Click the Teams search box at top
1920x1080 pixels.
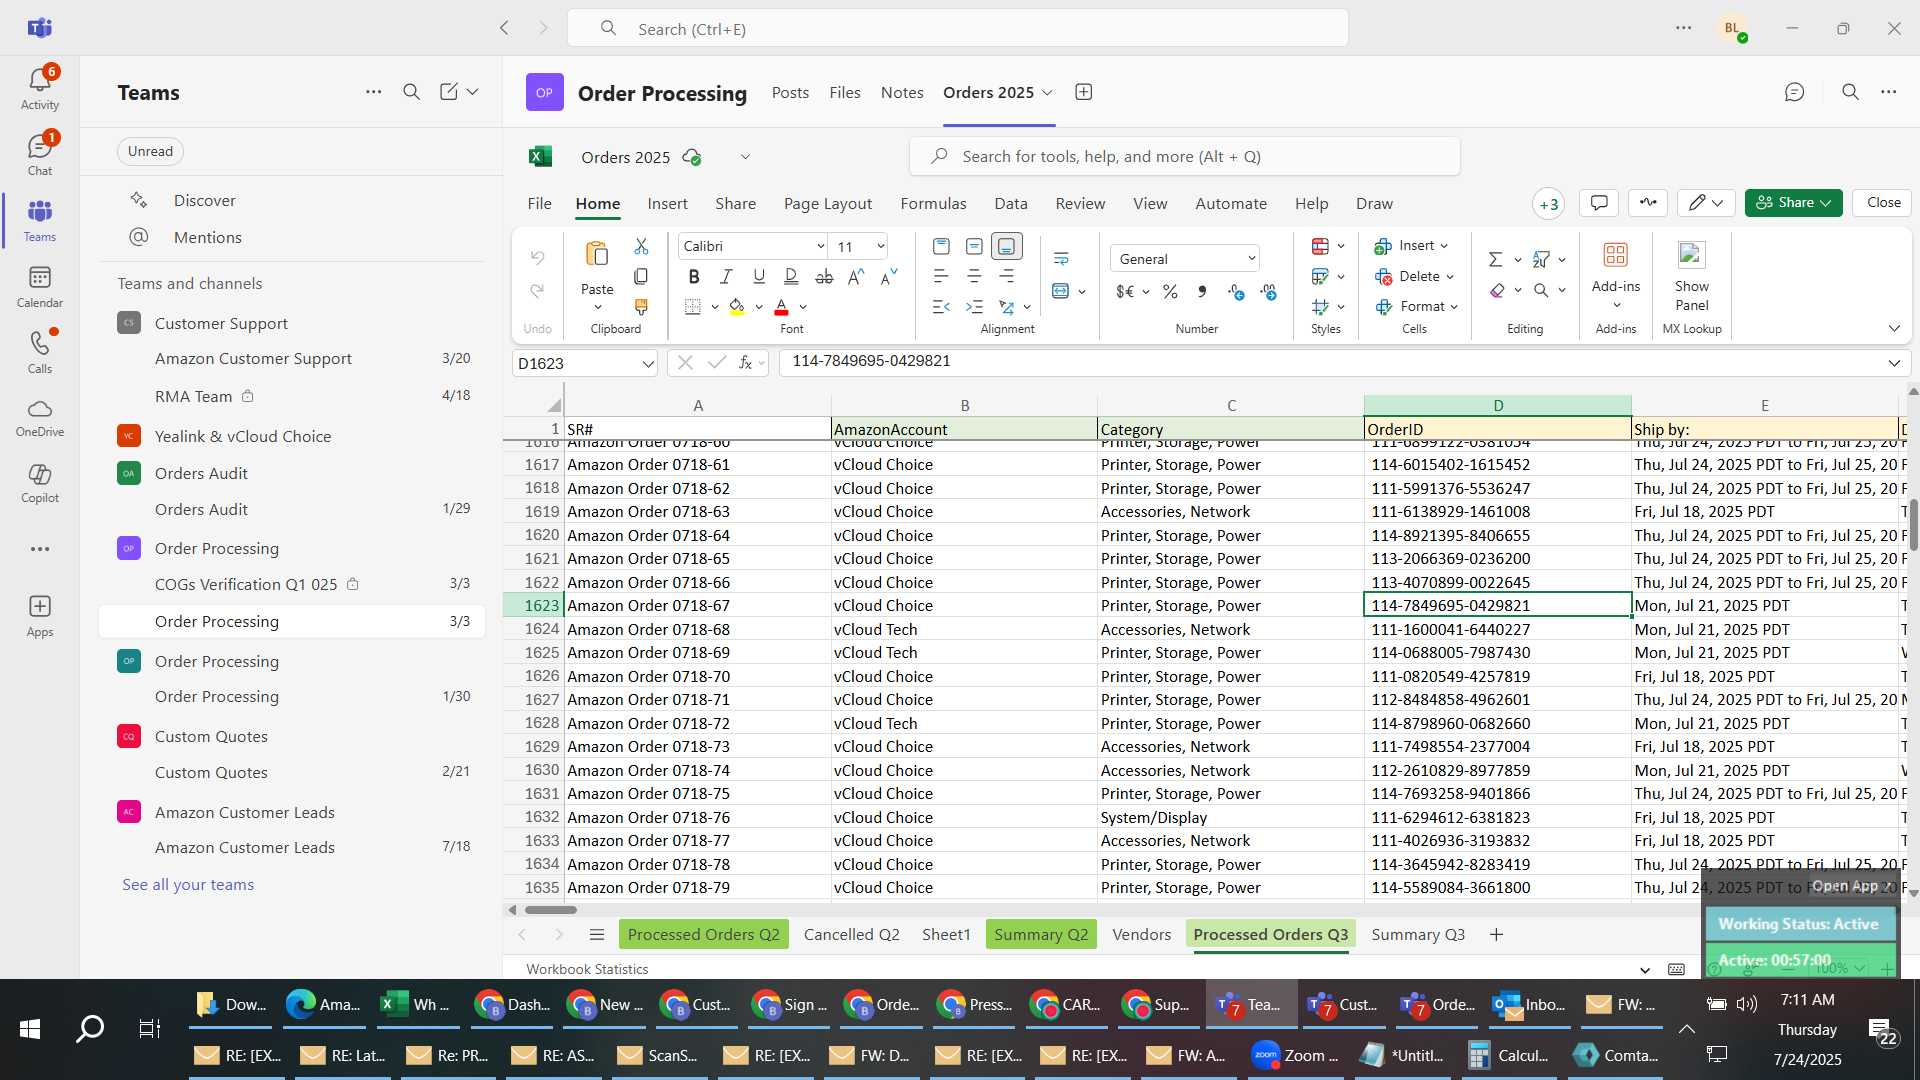point(957,29)
